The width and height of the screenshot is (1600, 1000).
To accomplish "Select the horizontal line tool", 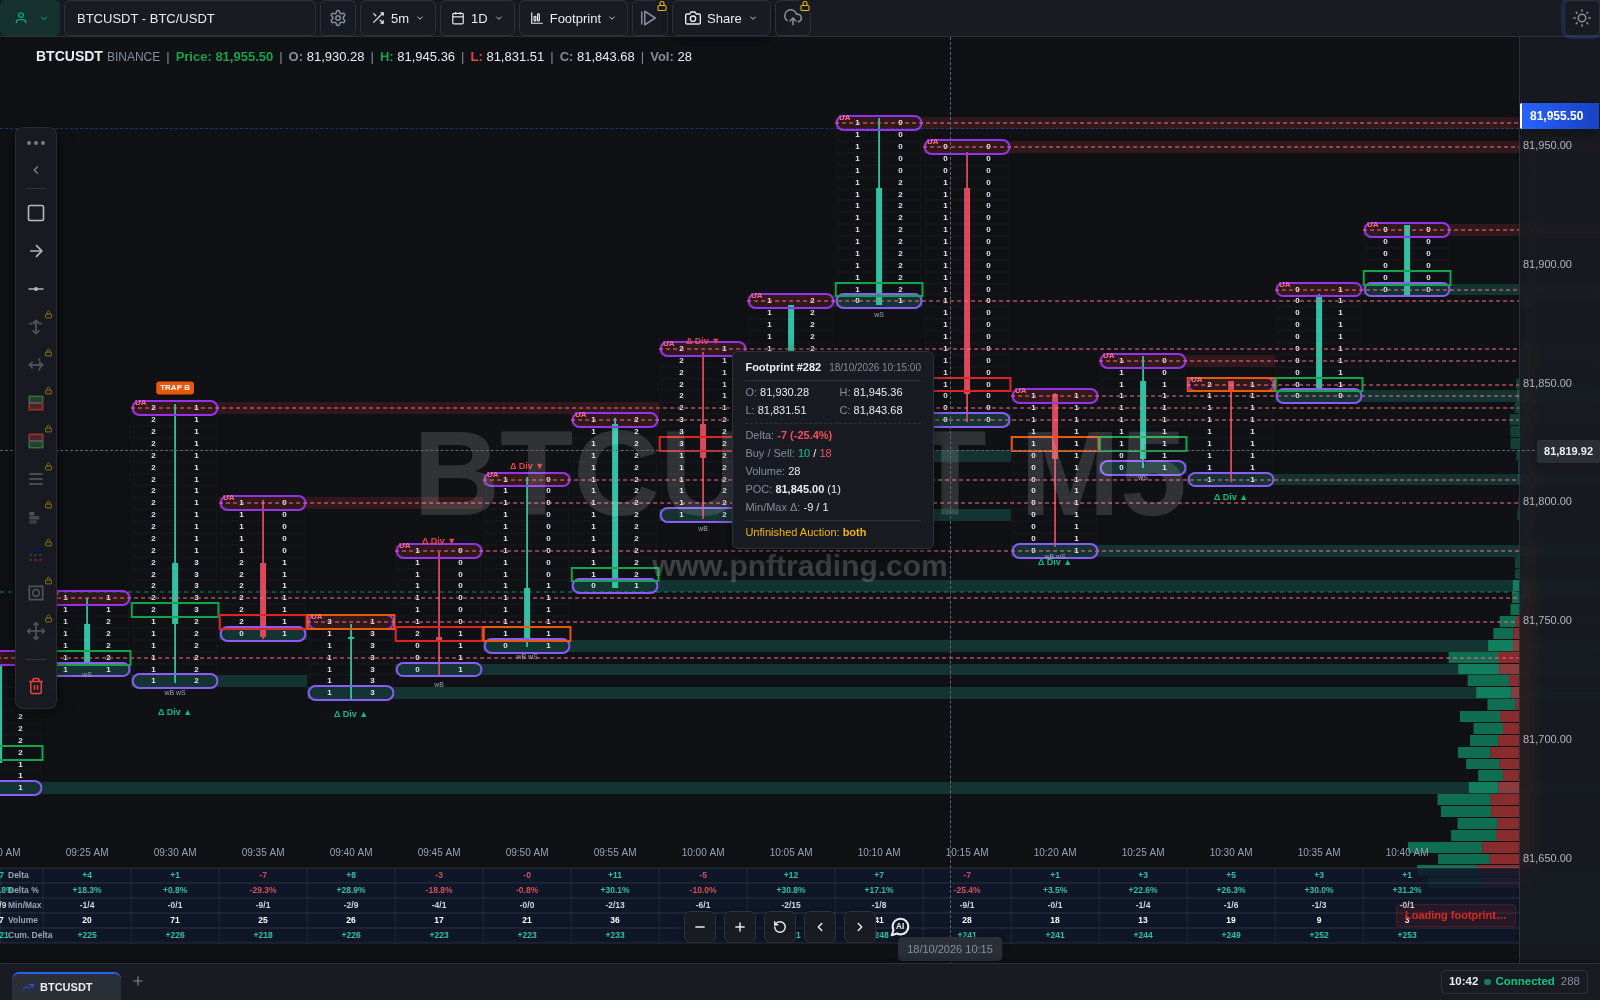I will (36, 289).
